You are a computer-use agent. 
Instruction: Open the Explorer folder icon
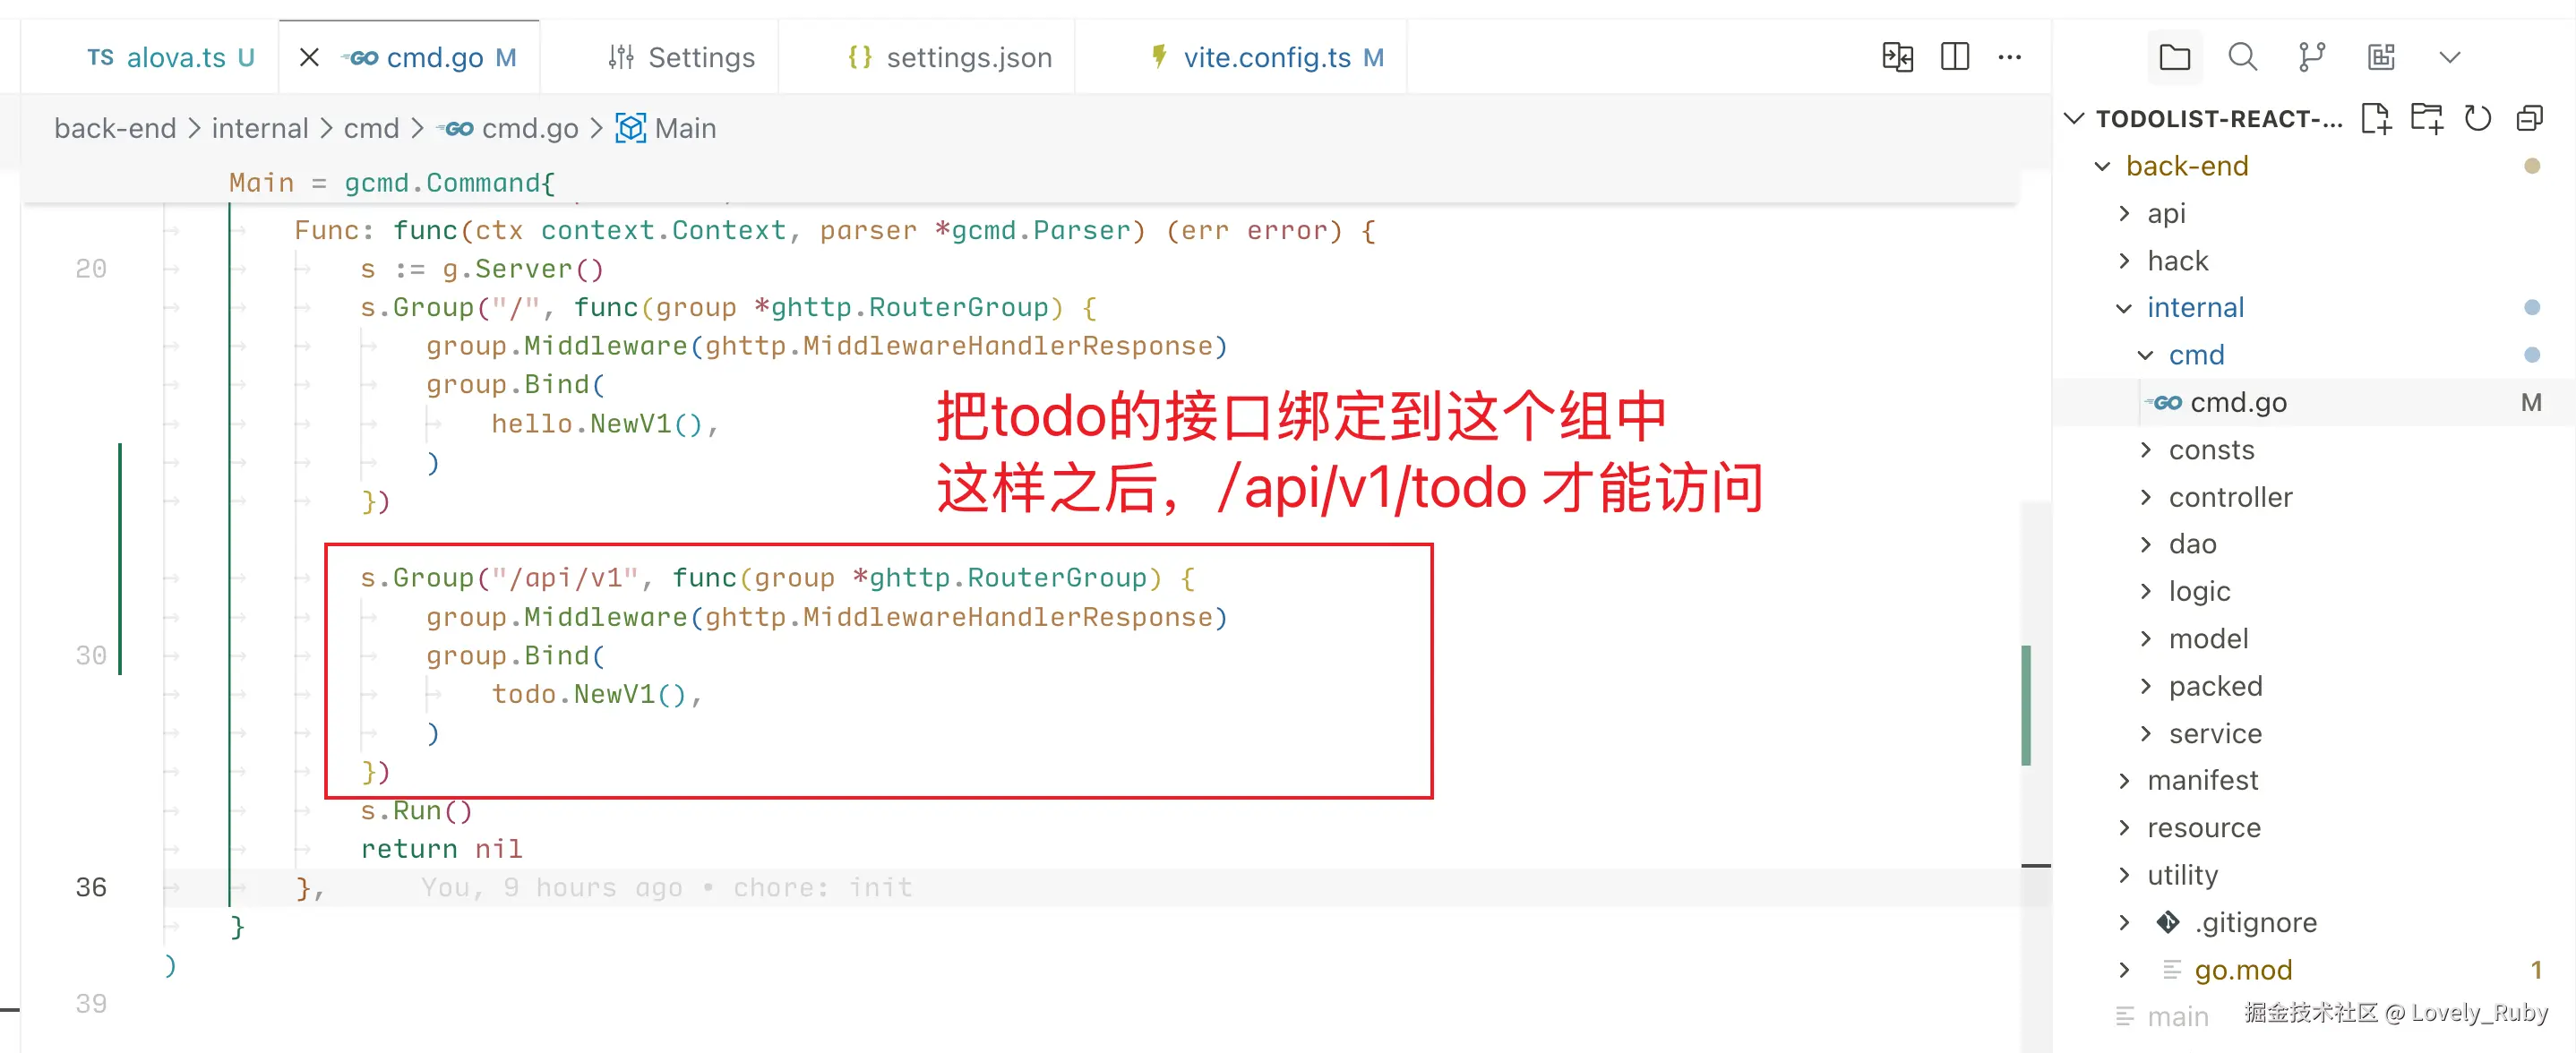pos(2174,57)
